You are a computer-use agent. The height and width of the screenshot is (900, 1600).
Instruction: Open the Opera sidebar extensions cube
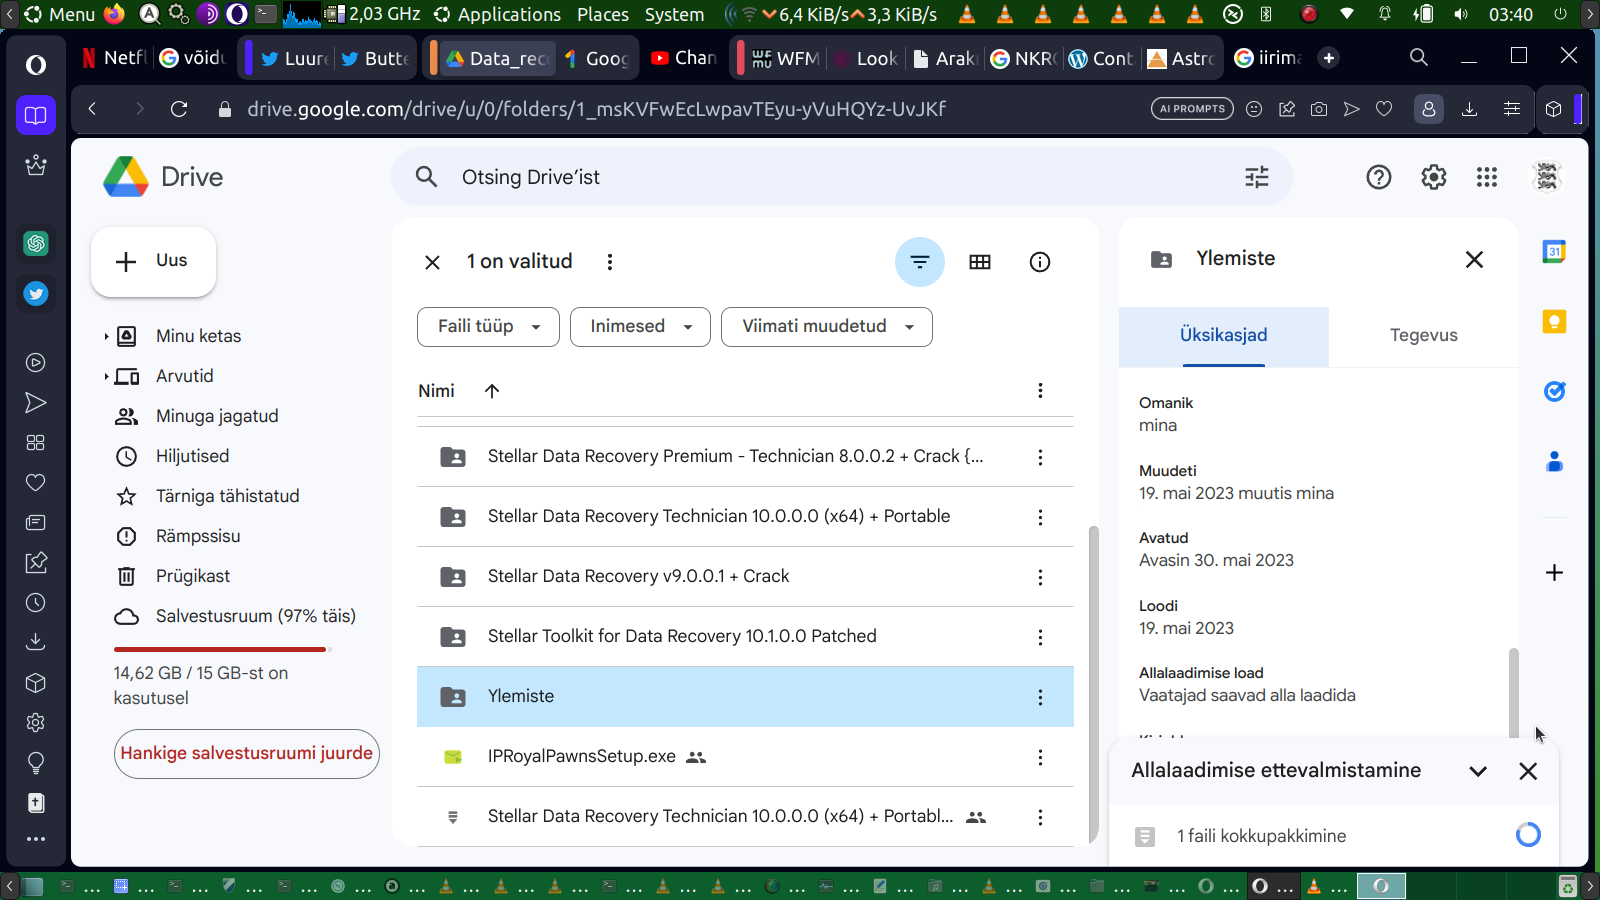36,683
